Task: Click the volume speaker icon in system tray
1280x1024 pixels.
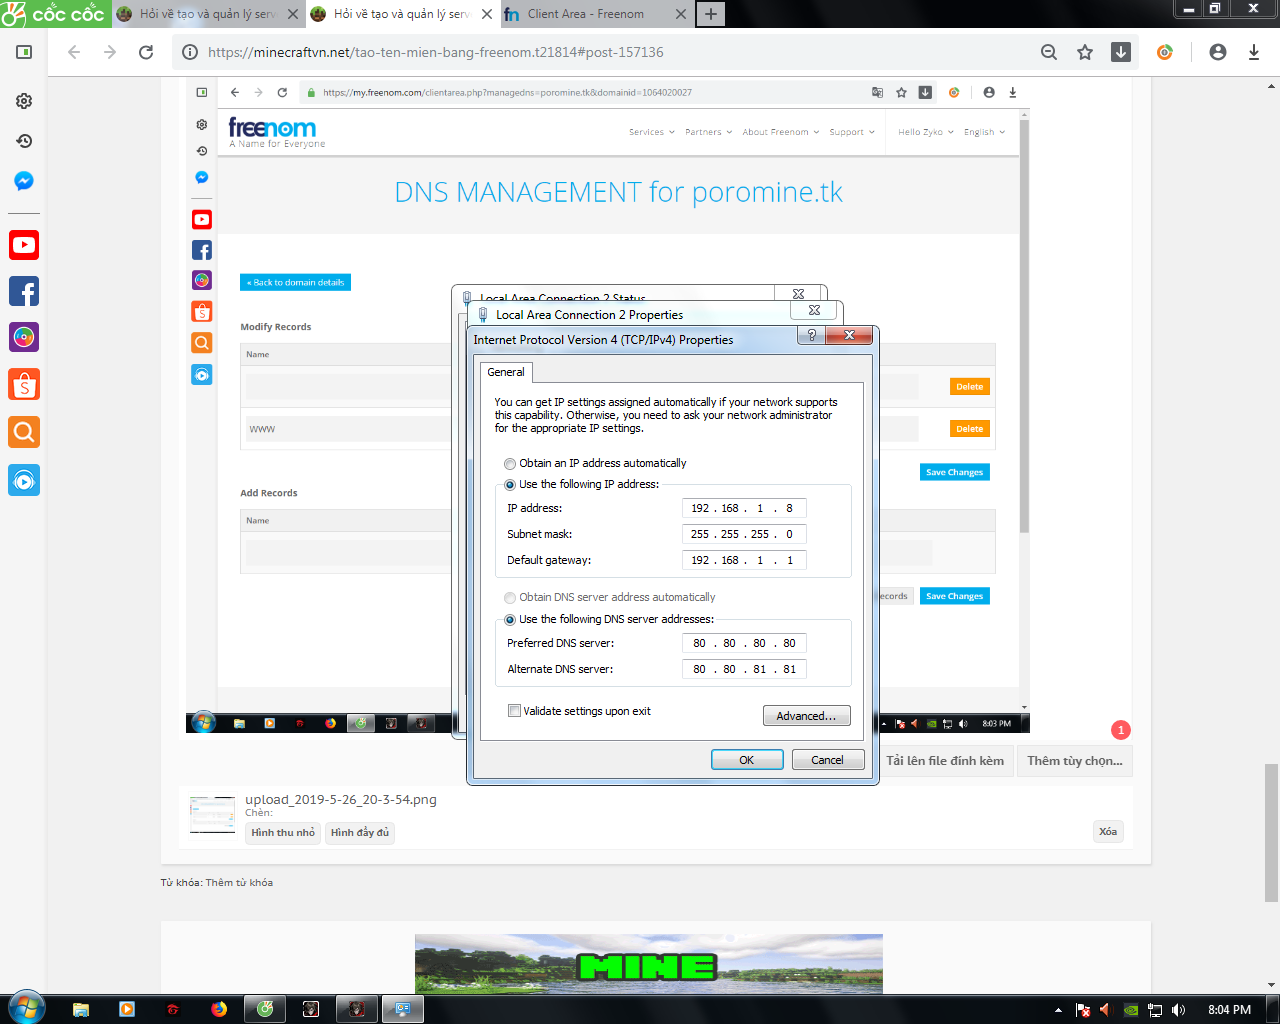Action: 1179,1010
